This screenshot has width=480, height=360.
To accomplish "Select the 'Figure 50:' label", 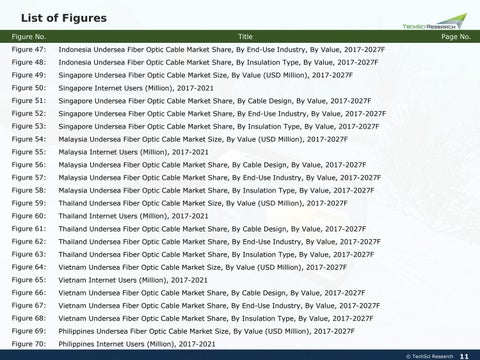I will coord(29,88).
